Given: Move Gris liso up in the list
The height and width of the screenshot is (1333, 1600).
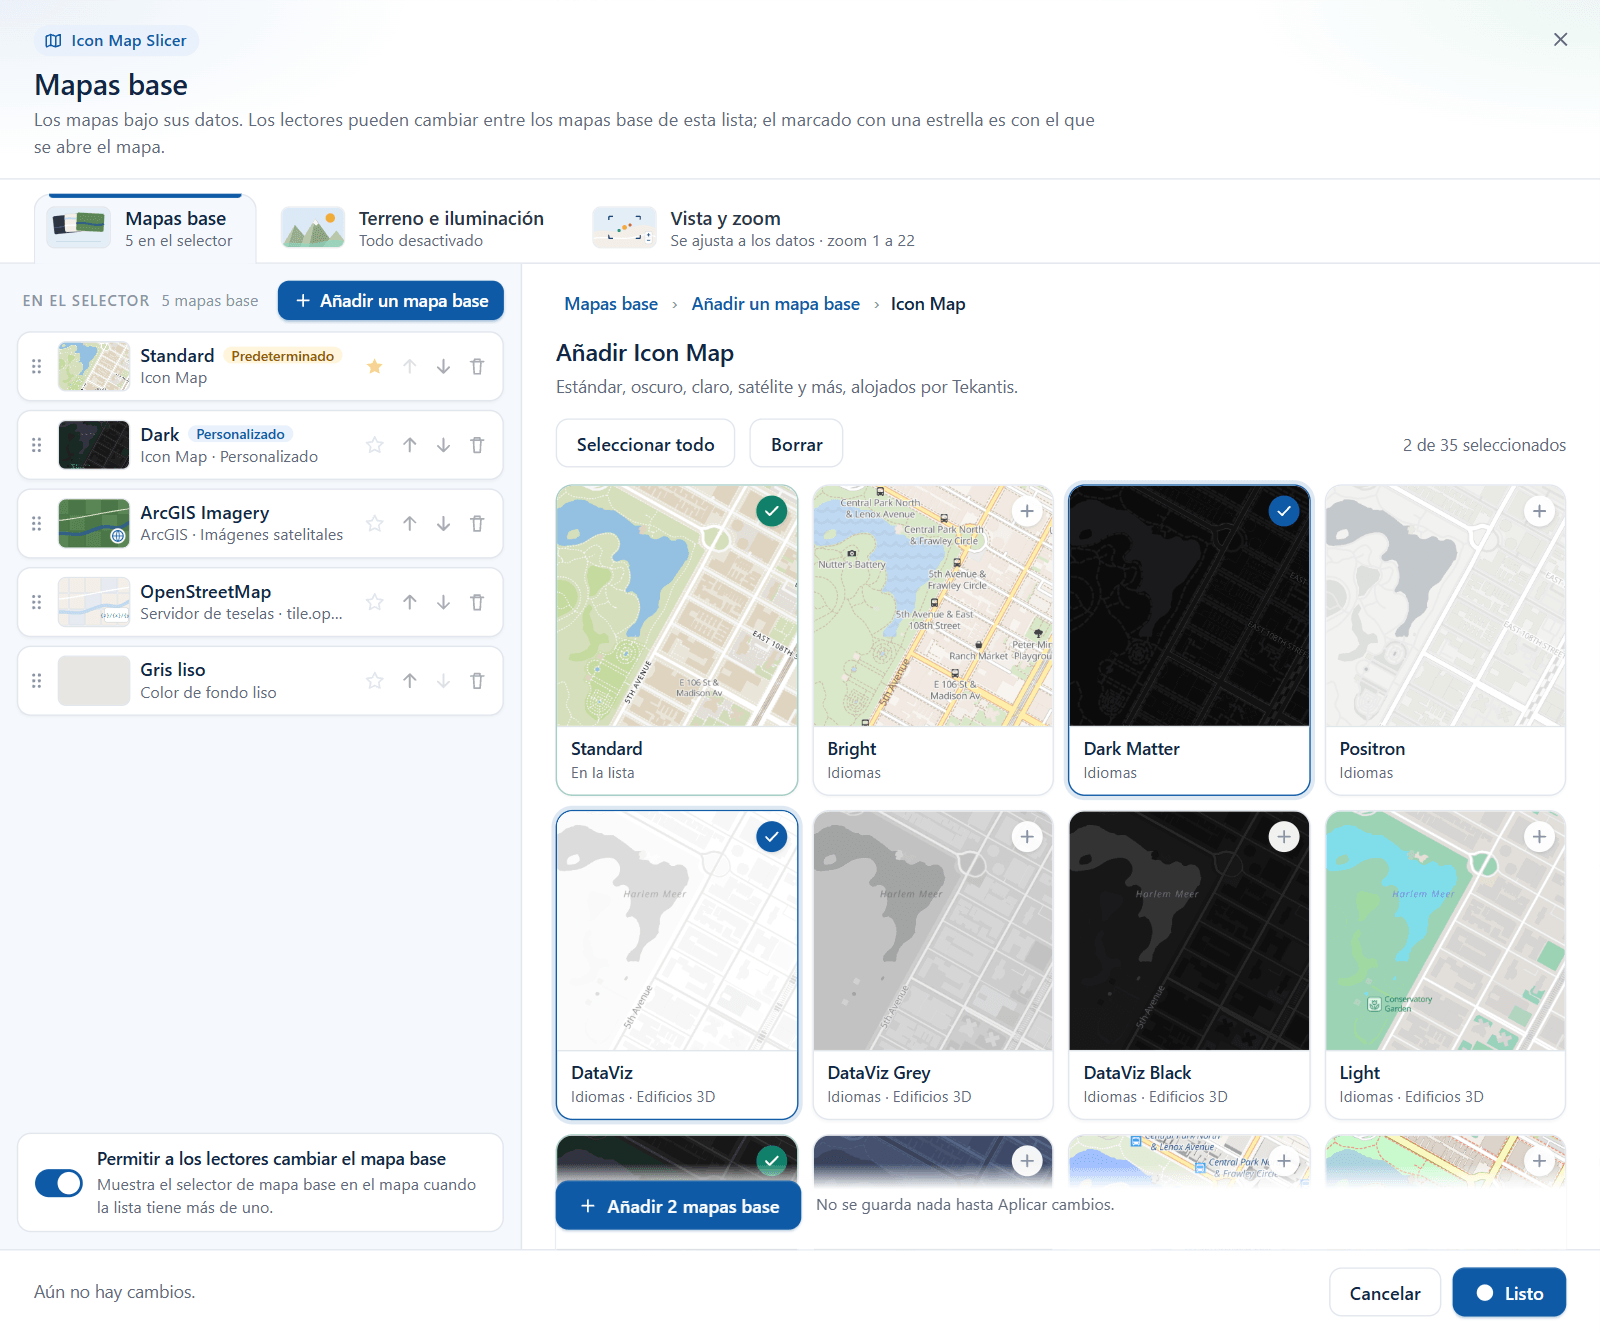Looking at the screenshot, I should point(409,681).
